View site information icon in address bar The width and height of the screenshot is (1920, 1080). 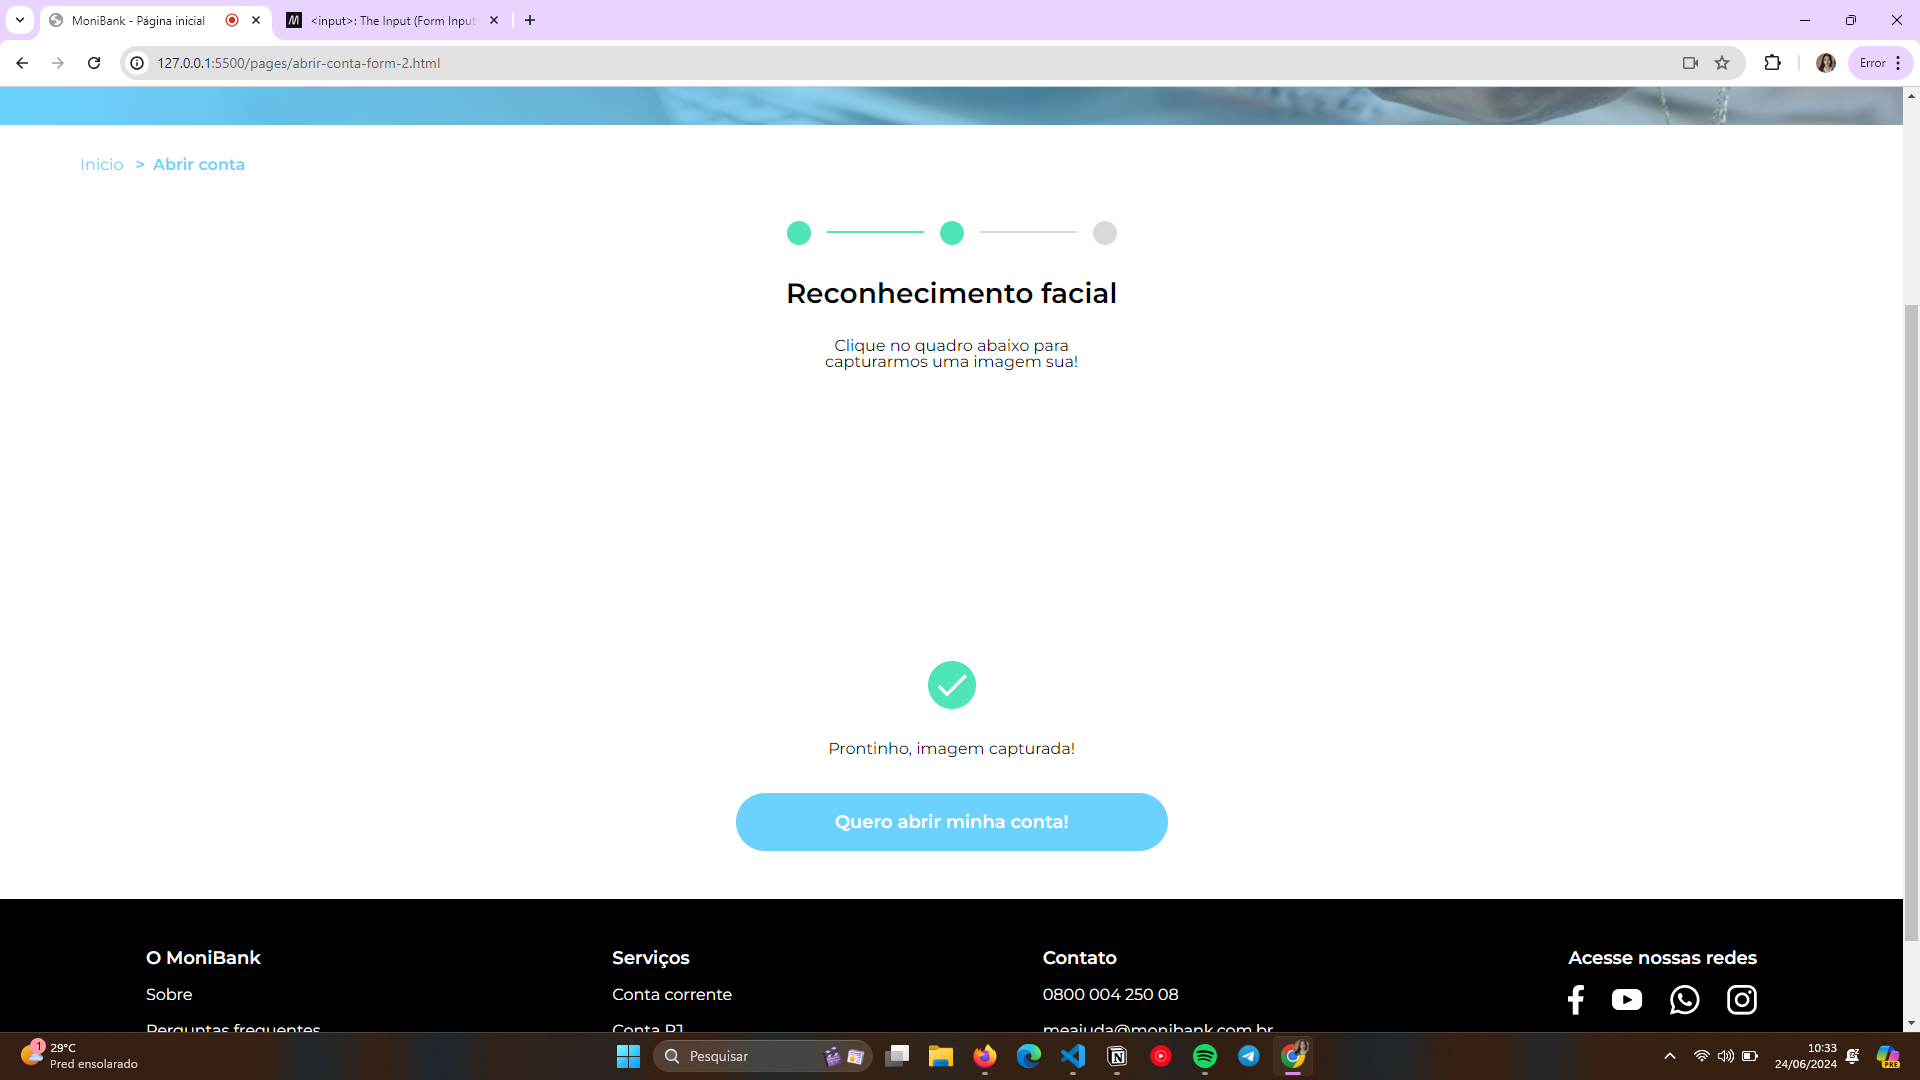[137, 63]
